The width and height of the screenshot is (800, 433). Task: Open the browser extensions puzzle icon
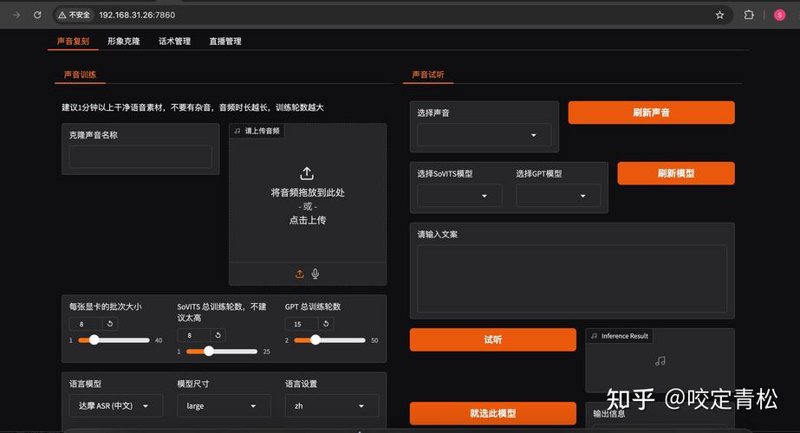pyautogui.click(x=748, y=15)
